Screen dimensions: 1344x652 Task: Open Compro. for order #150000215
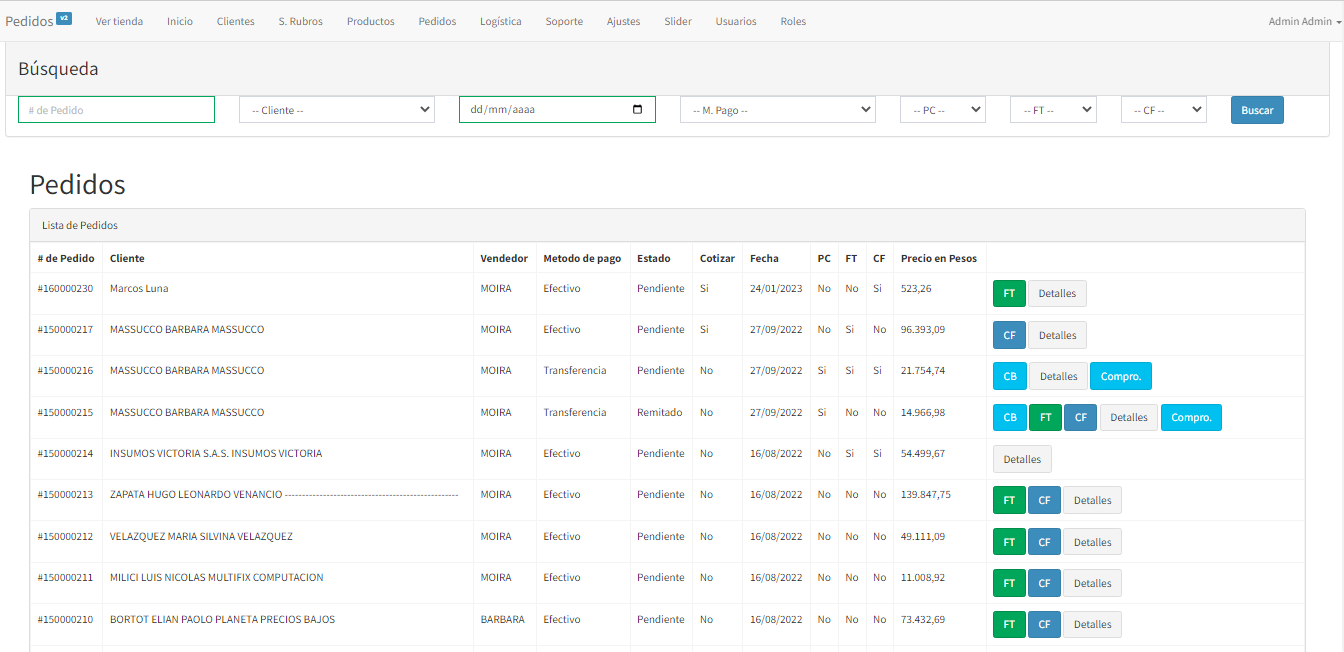(1191, 418)
